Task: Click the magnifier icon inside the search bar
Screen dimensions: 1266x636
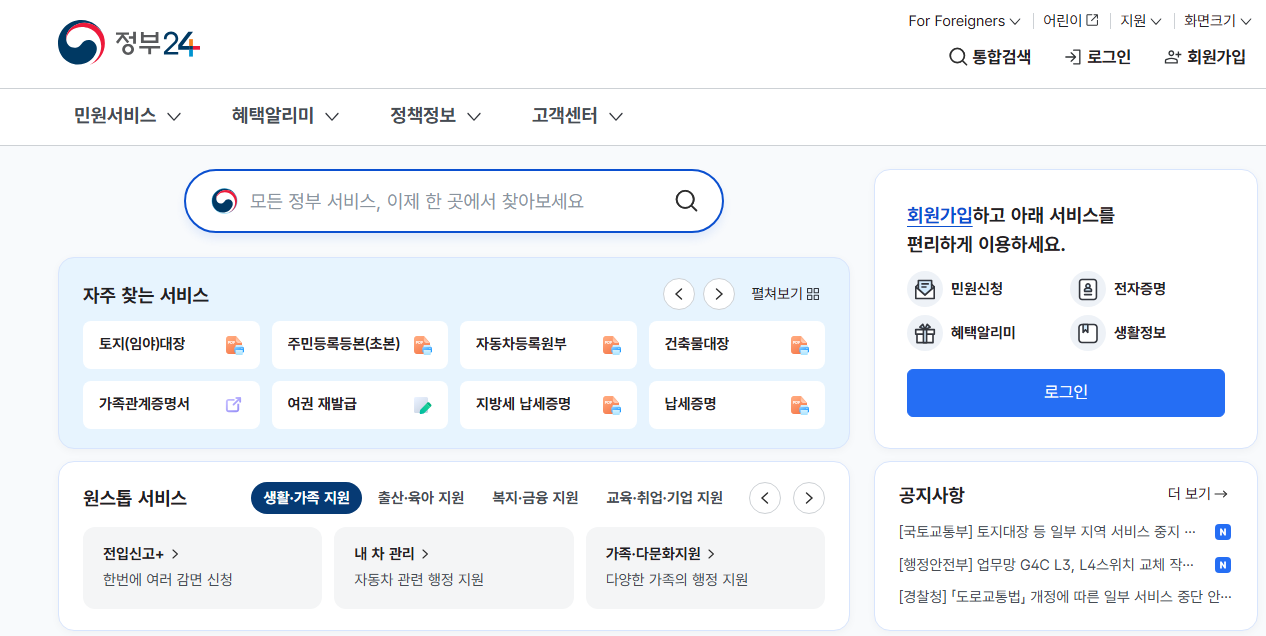Action: tap(686, 200)
